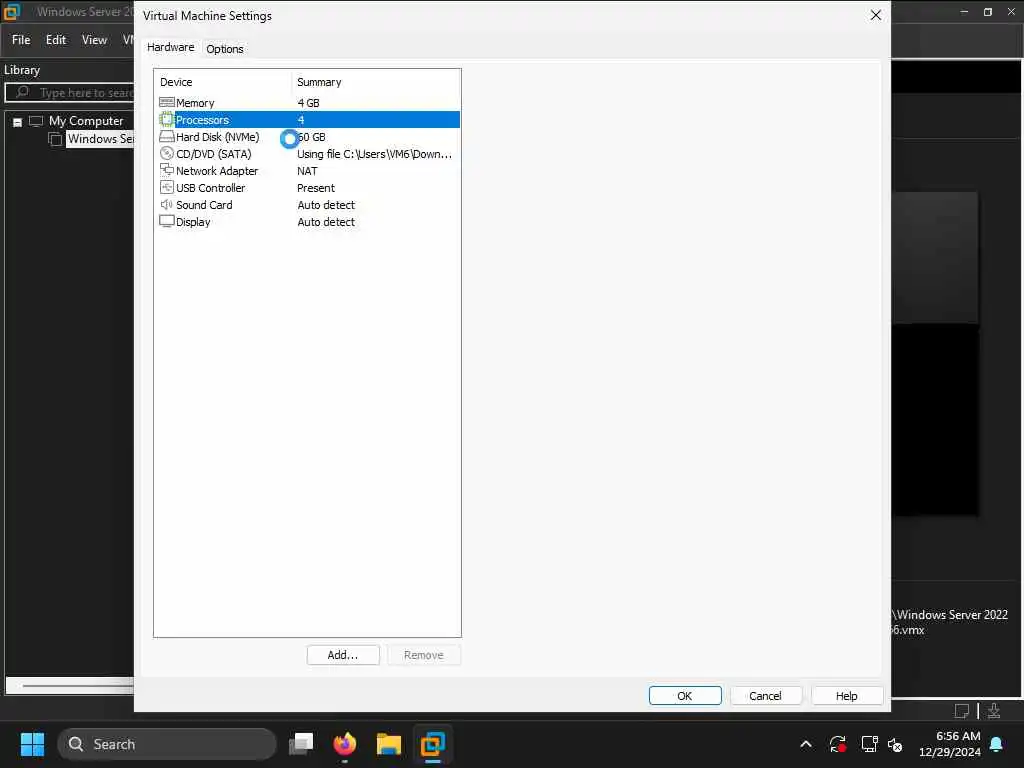Viewport: 1024px width, 768px height.
Task: Click the Cancel button
Action: 765,696
